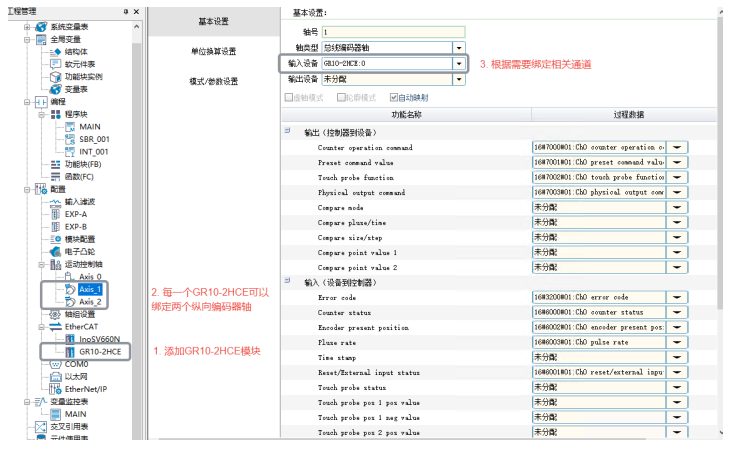Select Axis_0 in the project tree

coord(90,277)
